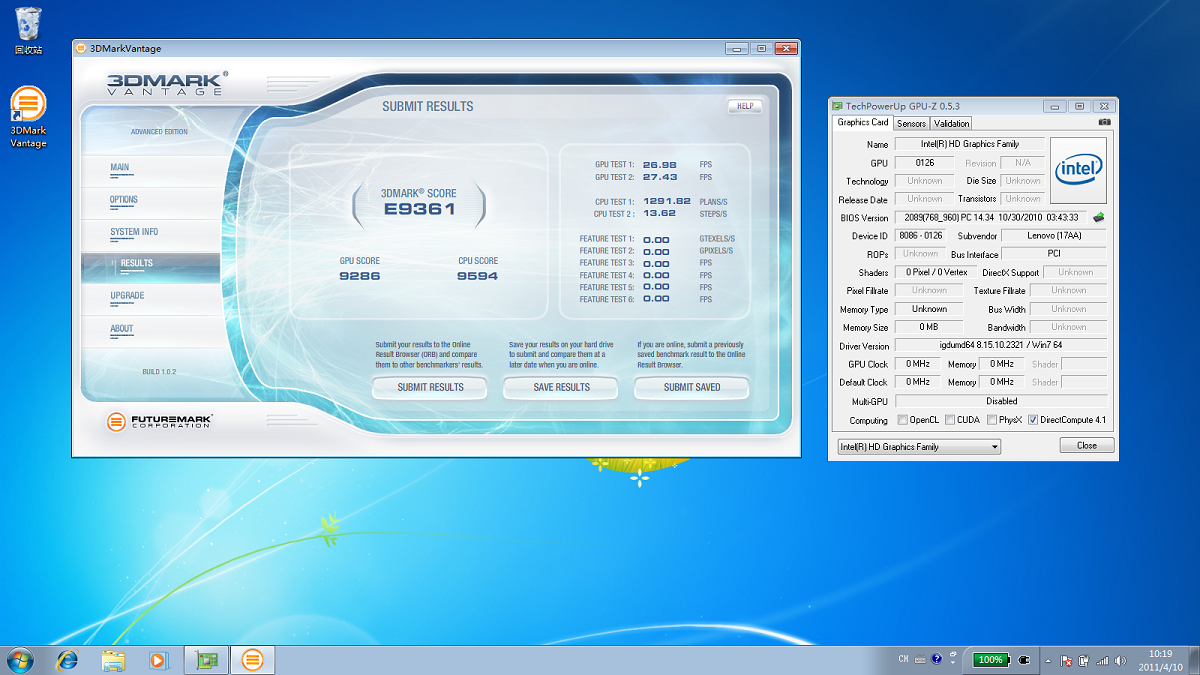Enable the OpenCL checkbox
Image resolution: width=1200 pixels, height=675 pixels.
(x=904, y=420)
